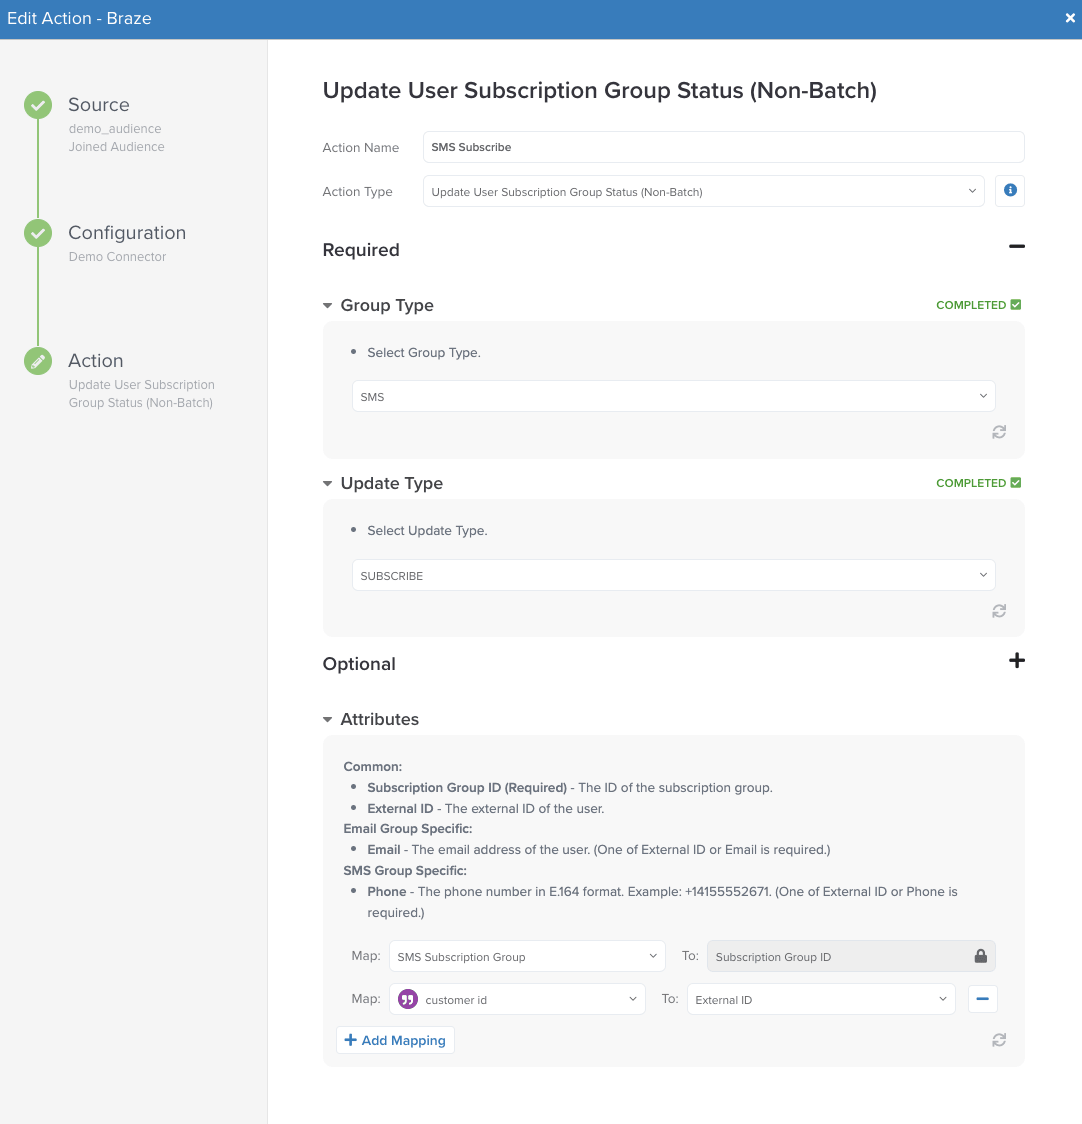
Task: Click refresh icon in Group Type section
Action: click(998, 432)
